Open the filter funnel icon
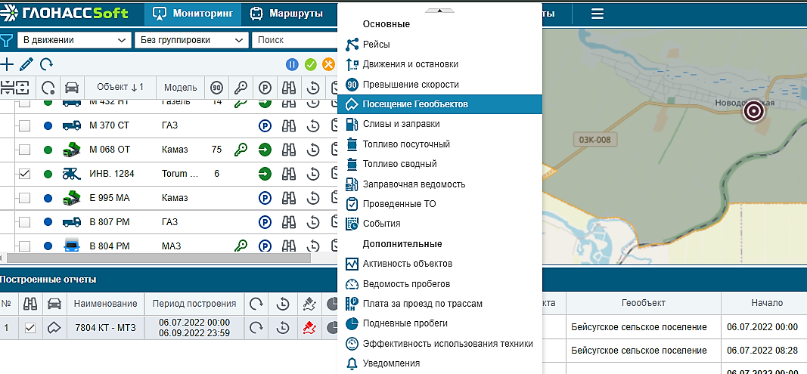 pyautogui.click(x=6, y=40)
